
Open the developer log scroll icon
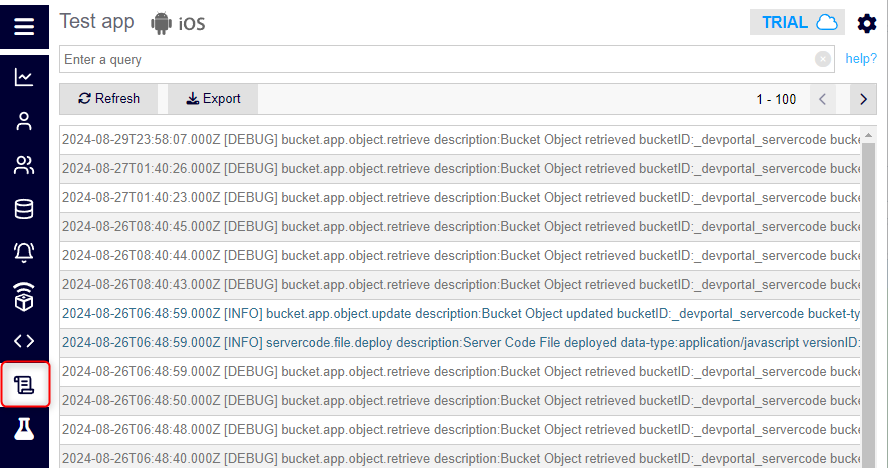[24, 385]
